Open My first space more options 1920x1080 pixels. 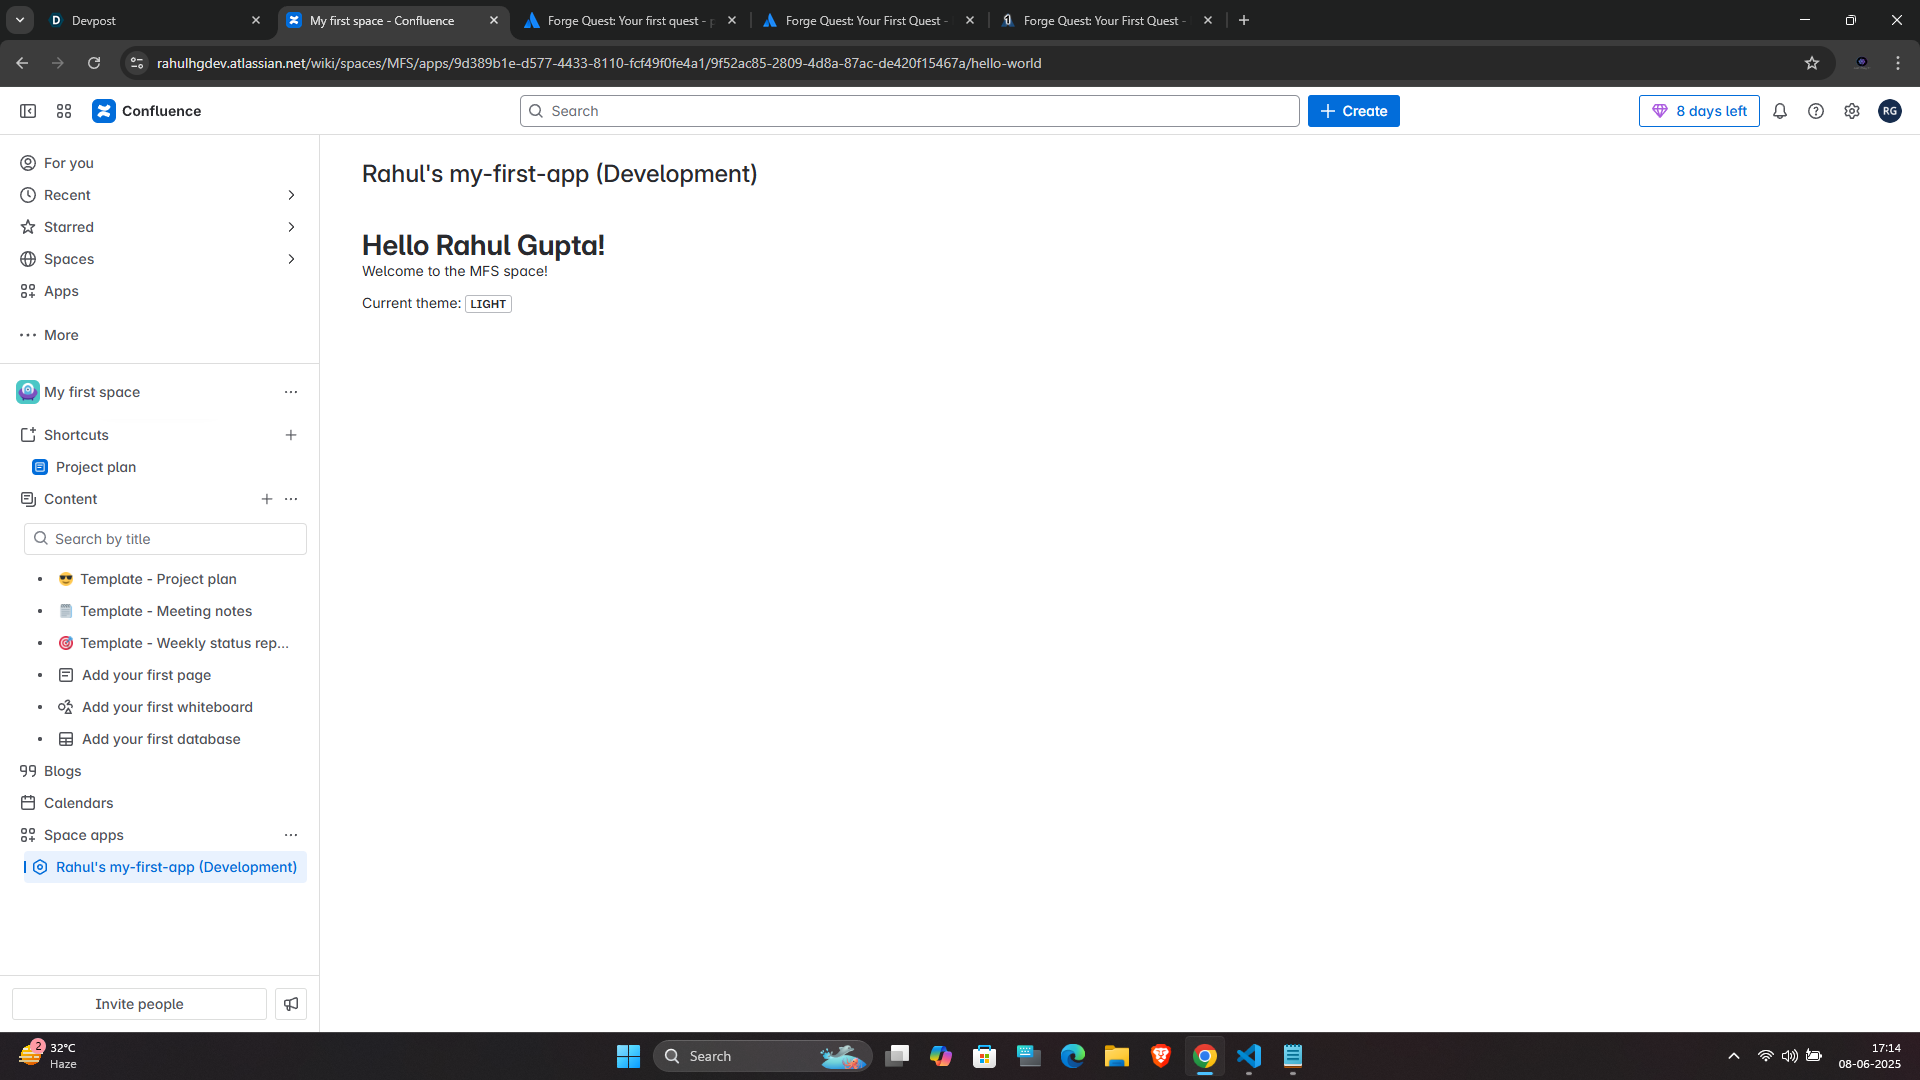coord(291,392)
